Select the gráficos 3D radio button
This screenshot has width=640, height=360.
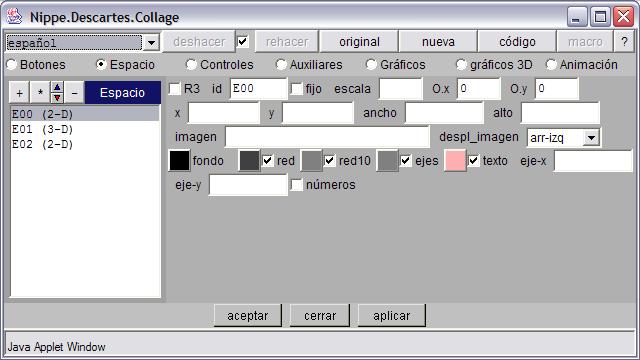pos(461,64)
